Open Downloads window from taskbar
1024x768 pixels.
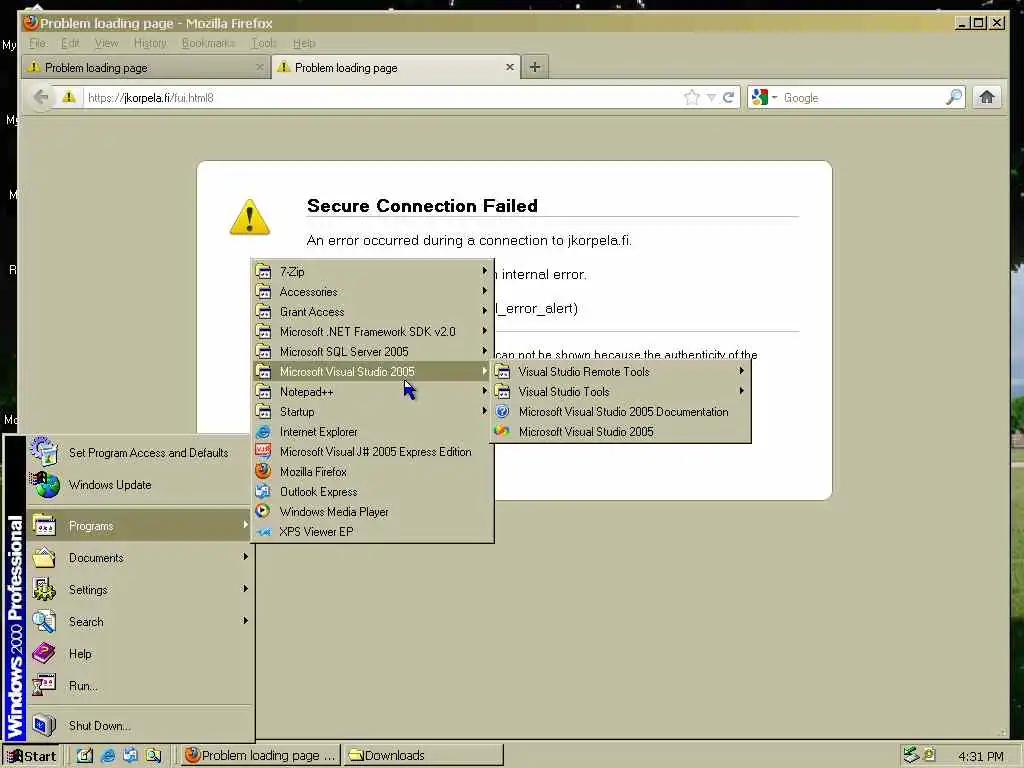tap(423, 756)
